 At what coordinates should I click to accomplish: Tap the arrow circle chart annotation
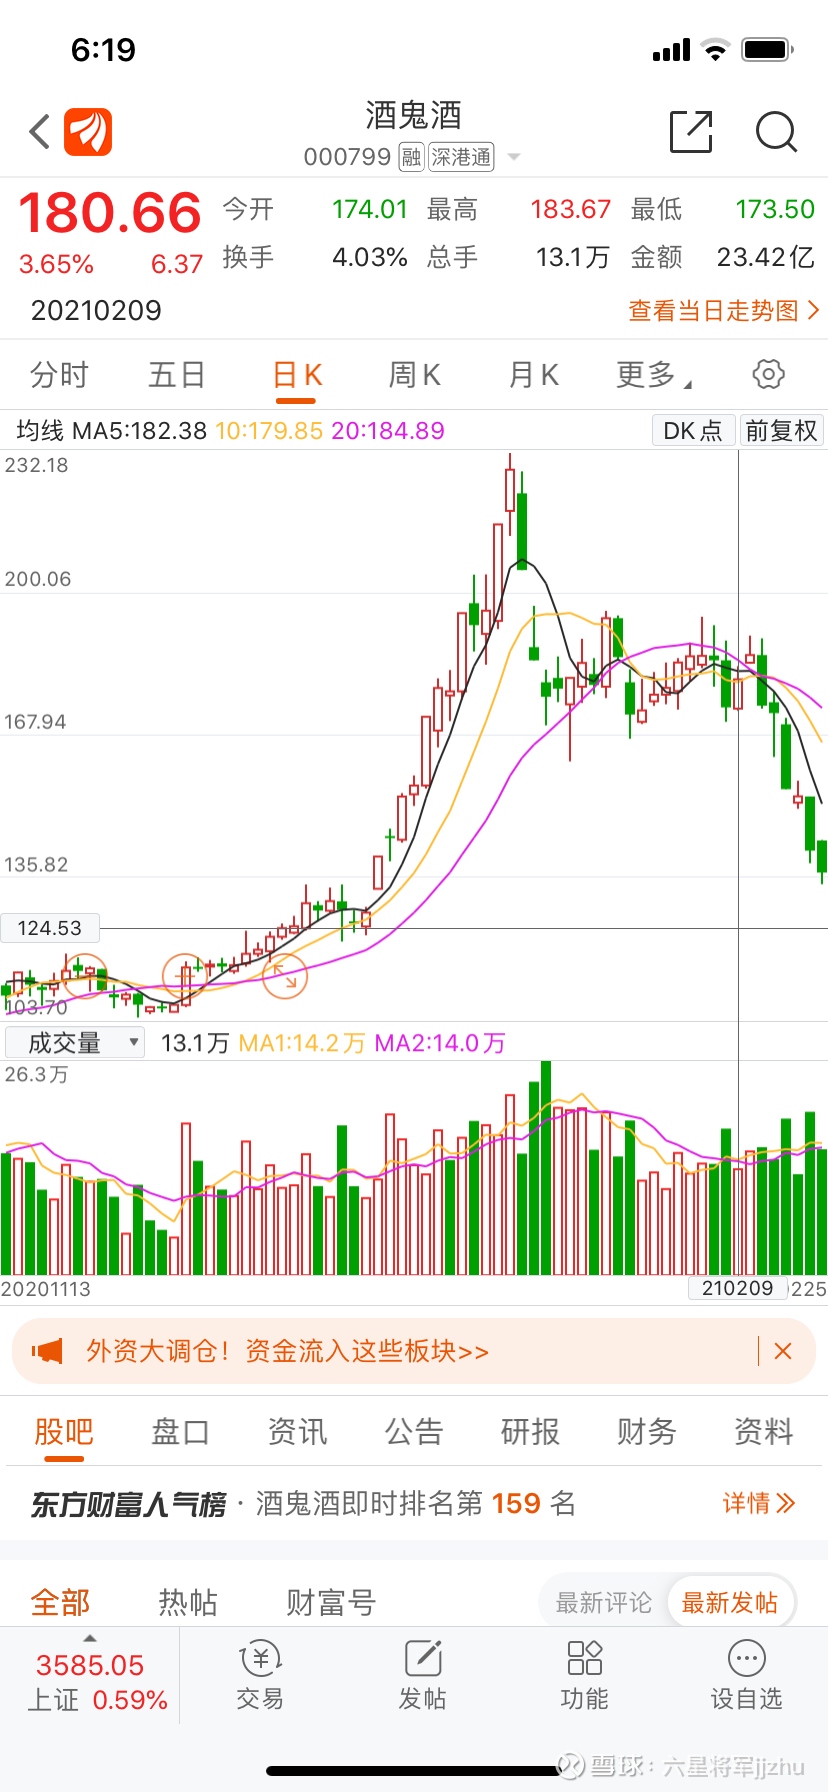pos(285,976)
